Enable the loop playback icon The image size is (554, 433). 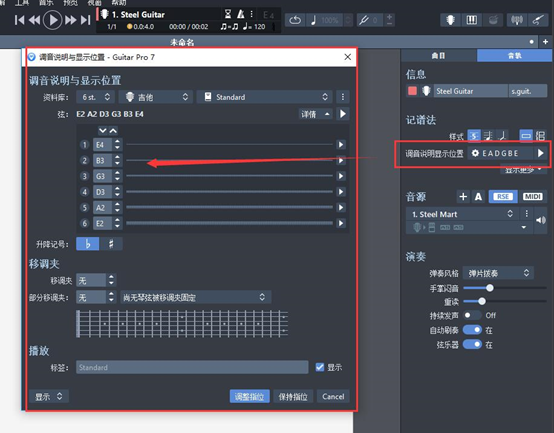pos(295,20)
